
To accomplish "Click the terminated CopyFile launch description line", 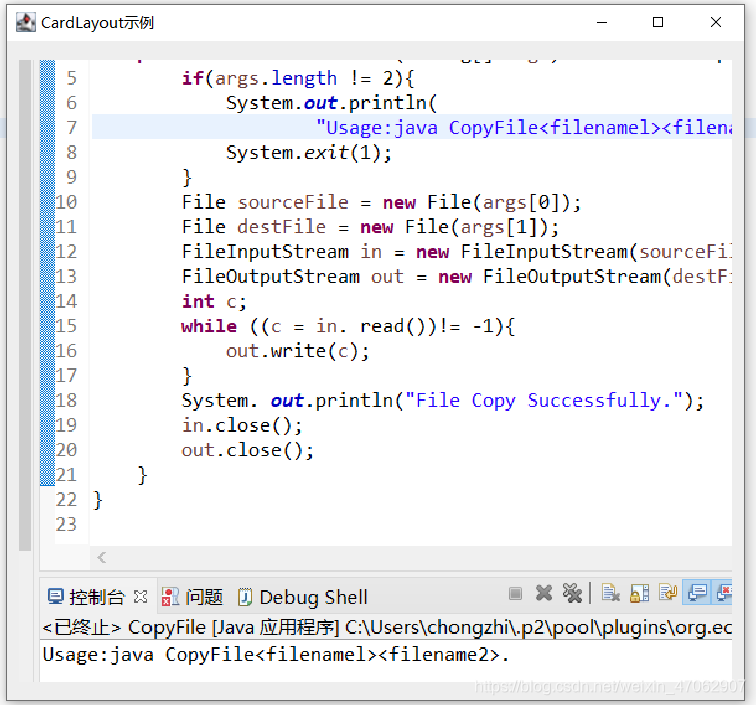I will click(387, 628).
